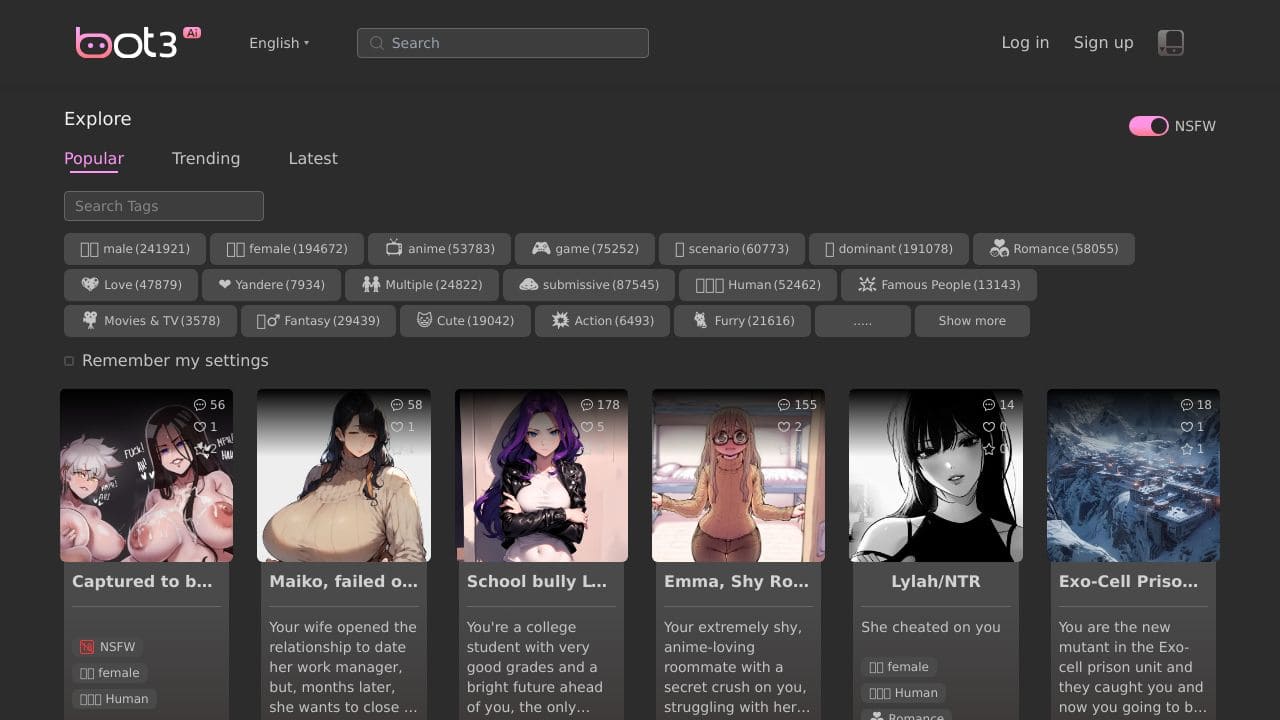
Task: Open the Sign up link
Action: [x=1103, y=42]
